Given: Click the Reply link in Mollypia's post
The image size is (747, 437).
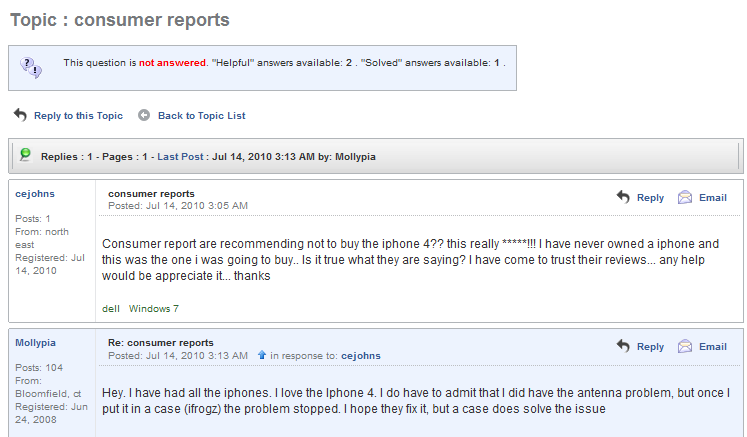Looking at the screenshot, I should (650, 347).
